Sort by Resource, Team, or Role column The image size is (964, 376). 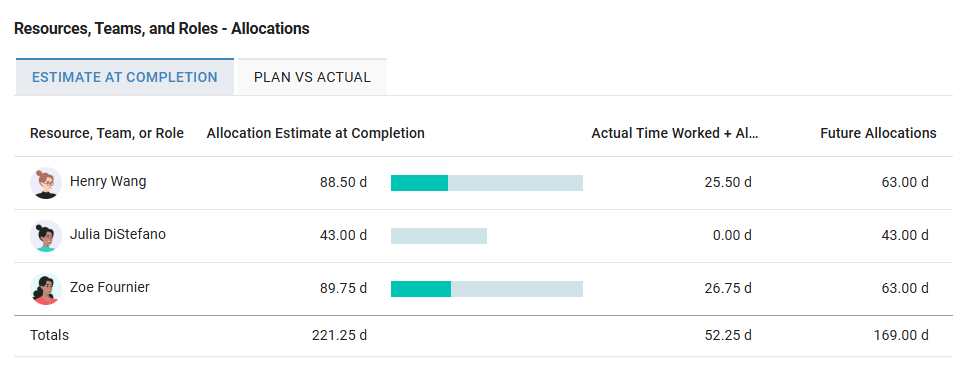point(107,133)
